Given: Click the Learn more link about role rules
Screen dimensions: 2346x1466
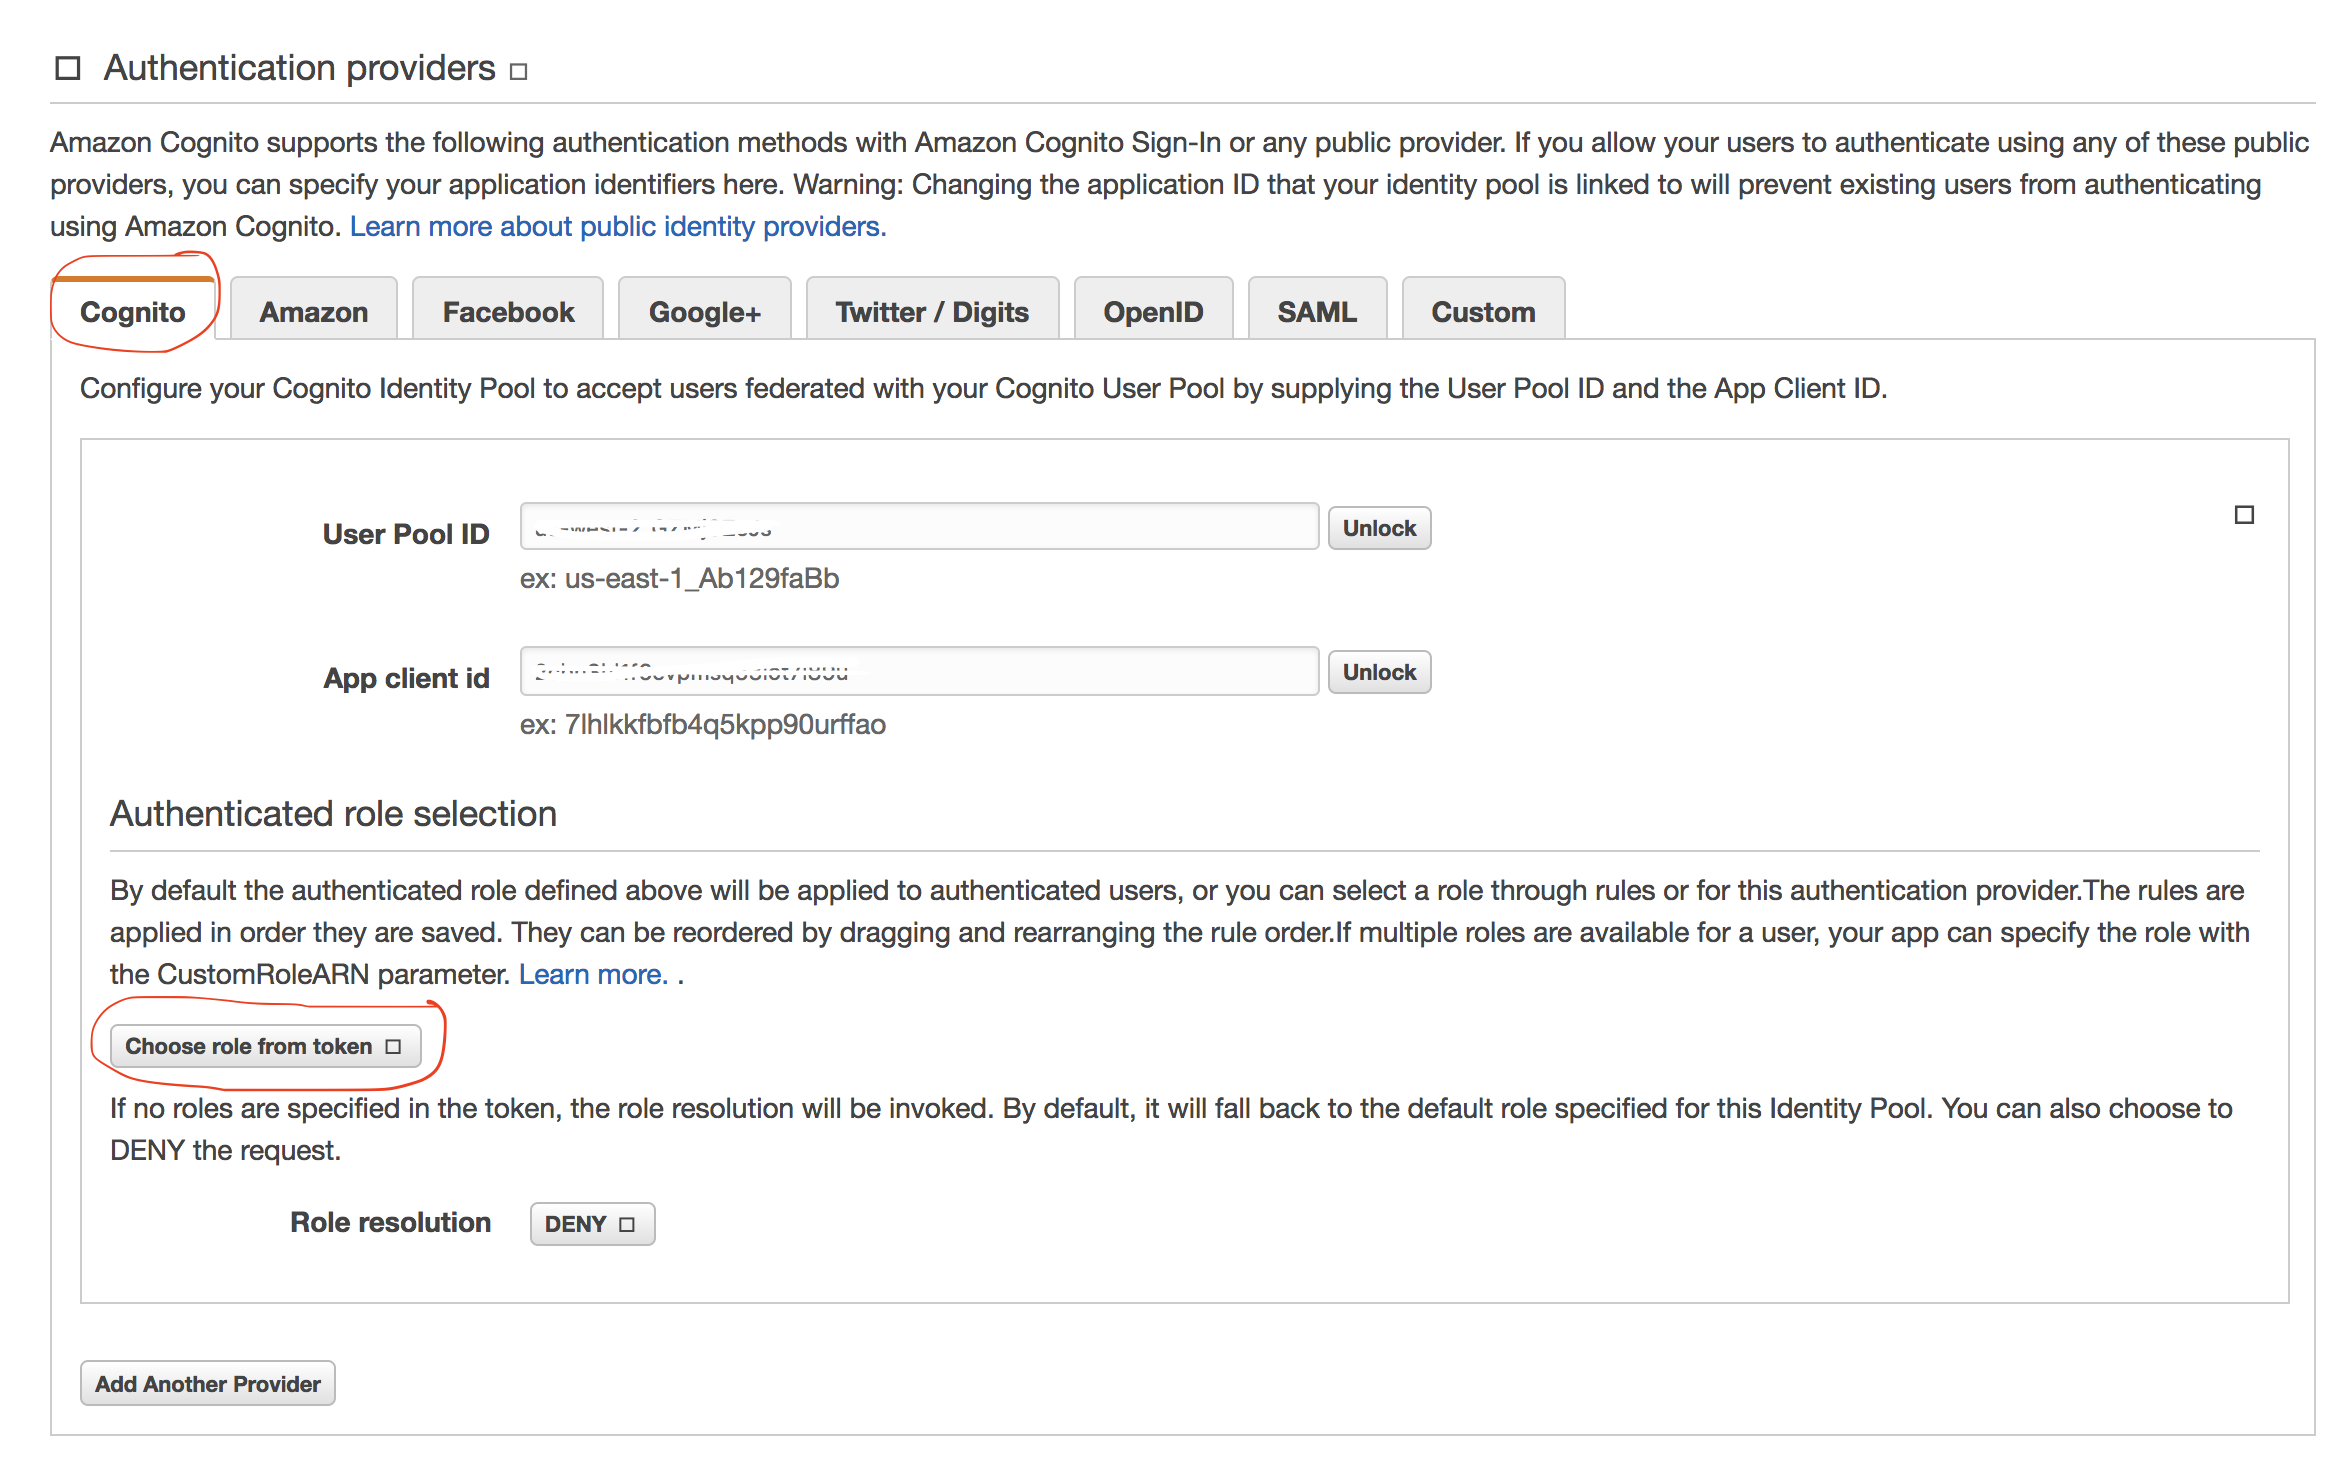Looking at the screenshot, I should [592, 973].
